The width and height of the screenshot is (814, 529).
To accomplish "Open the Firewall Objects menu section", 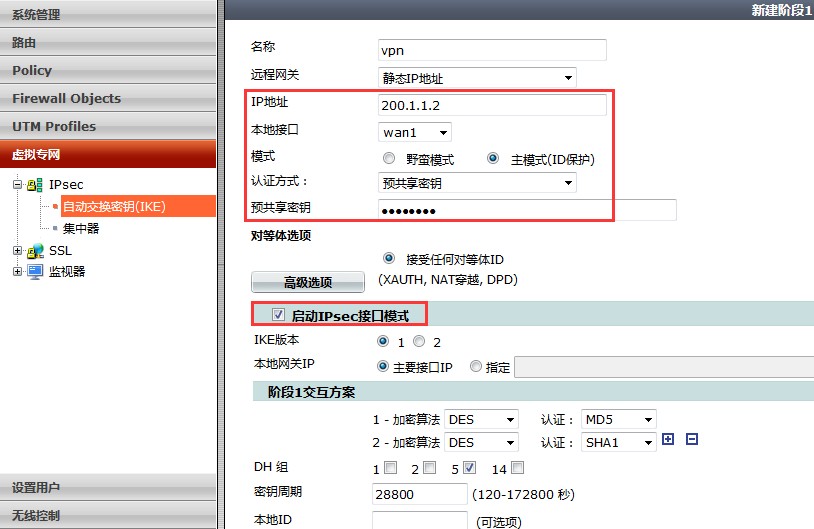I will pos(66,98).
